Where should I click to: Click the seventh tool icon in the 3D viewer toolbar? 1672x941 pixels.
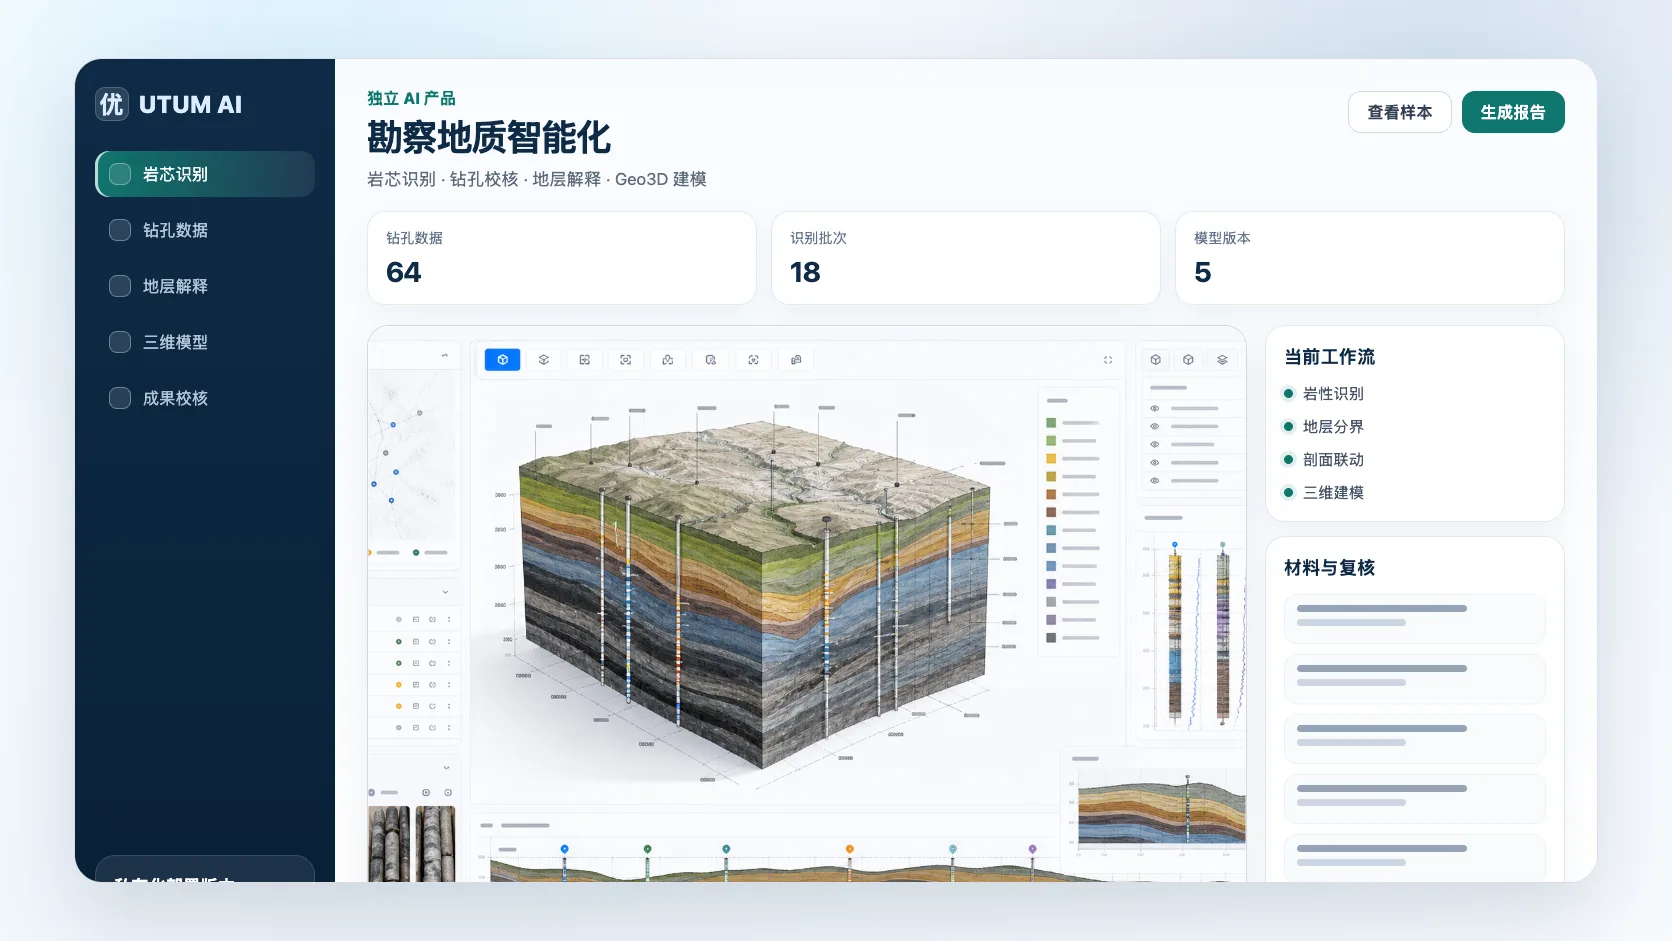click(753, 360)
